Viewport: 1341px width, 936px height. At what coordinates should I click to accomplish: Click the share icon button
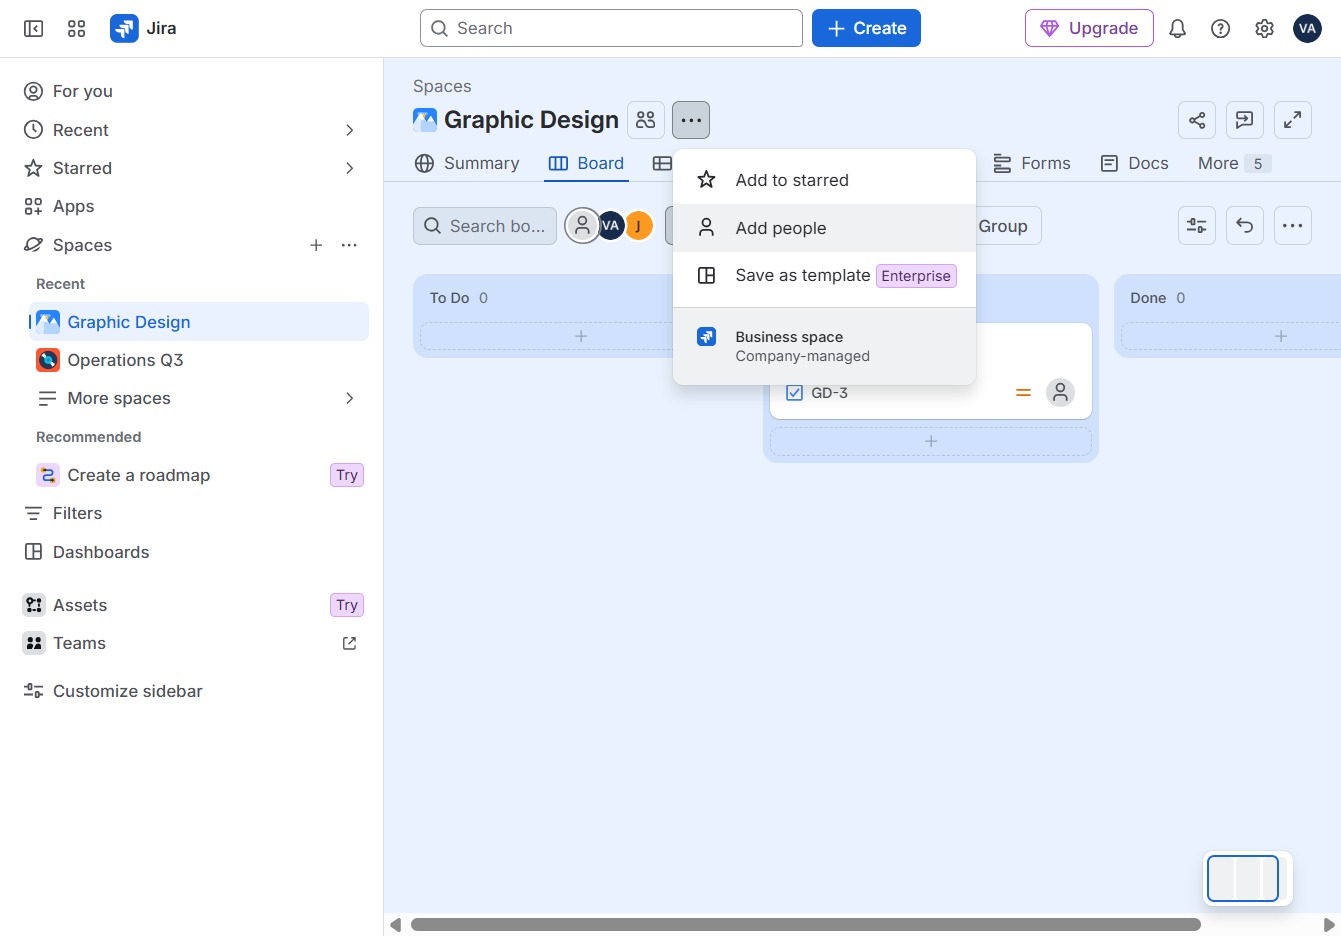click(1197, 120)
